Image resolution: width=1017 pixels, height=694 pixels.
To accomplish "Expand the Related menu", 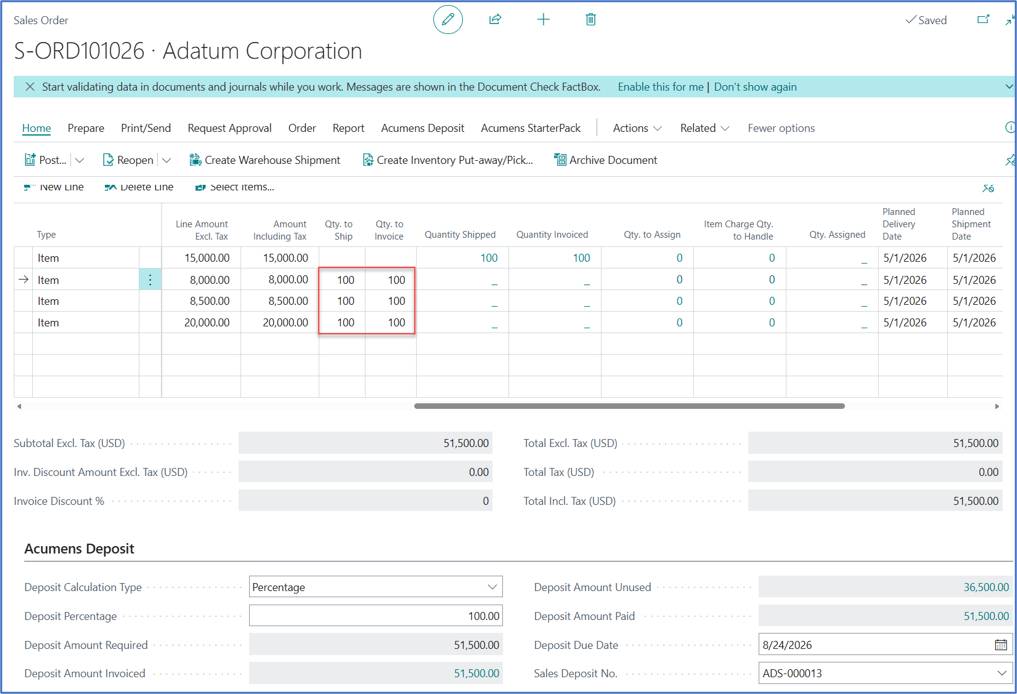I will pos(704,128).
